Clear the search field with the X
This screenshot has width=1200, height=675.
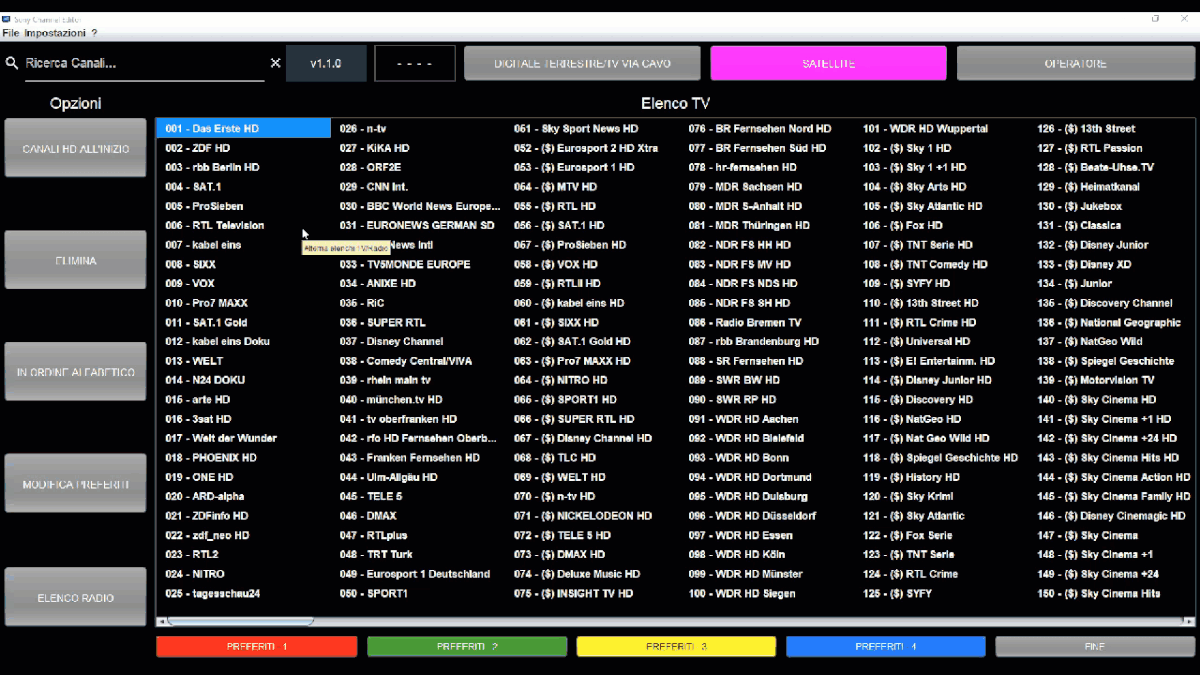(276, 63)
